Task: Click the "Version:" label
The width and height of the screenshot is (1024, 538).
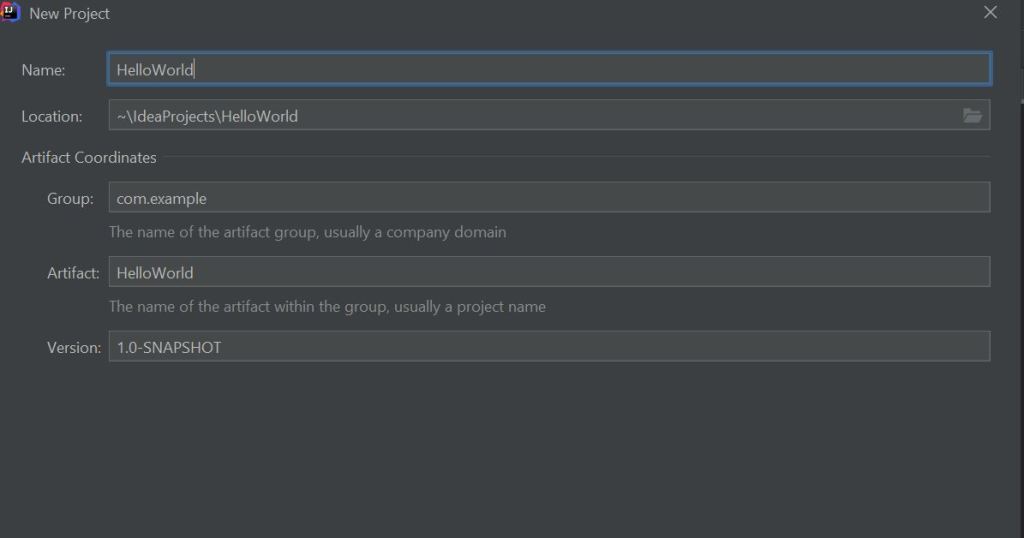Action: [74, 347]
